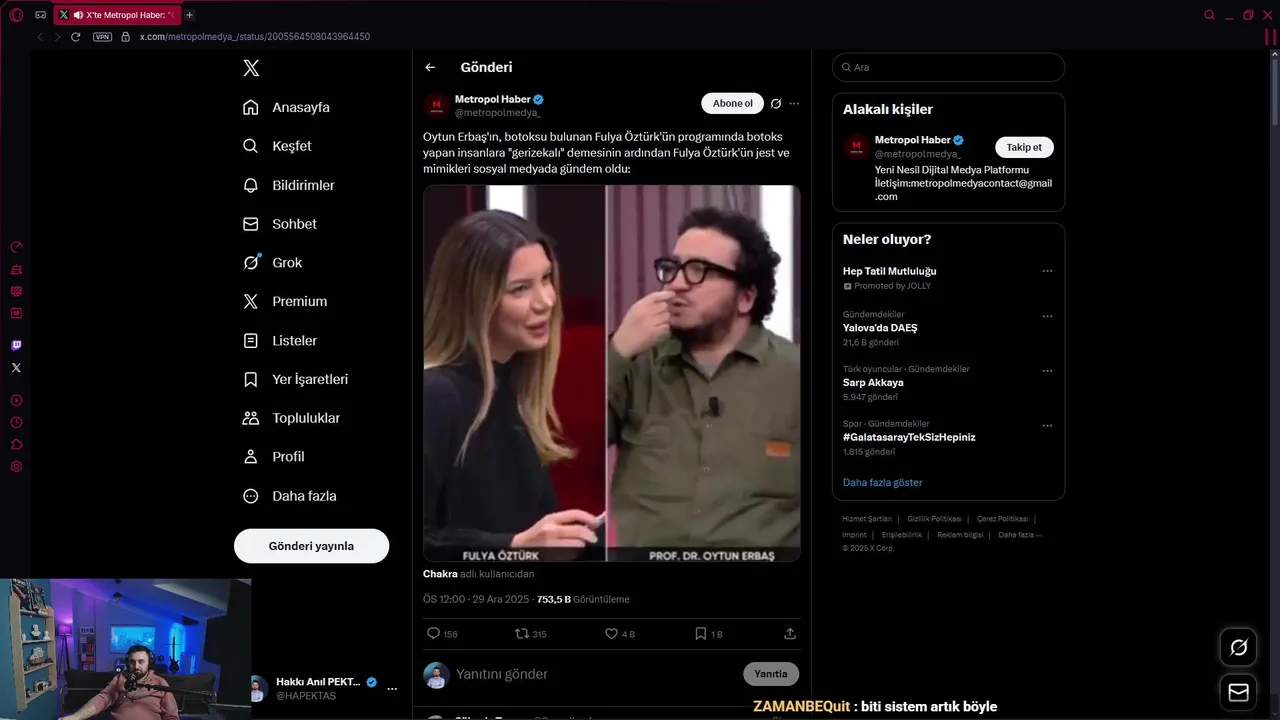Open options for #GalatasarayTekSizHepiniz trend

tap(1047, 425)
